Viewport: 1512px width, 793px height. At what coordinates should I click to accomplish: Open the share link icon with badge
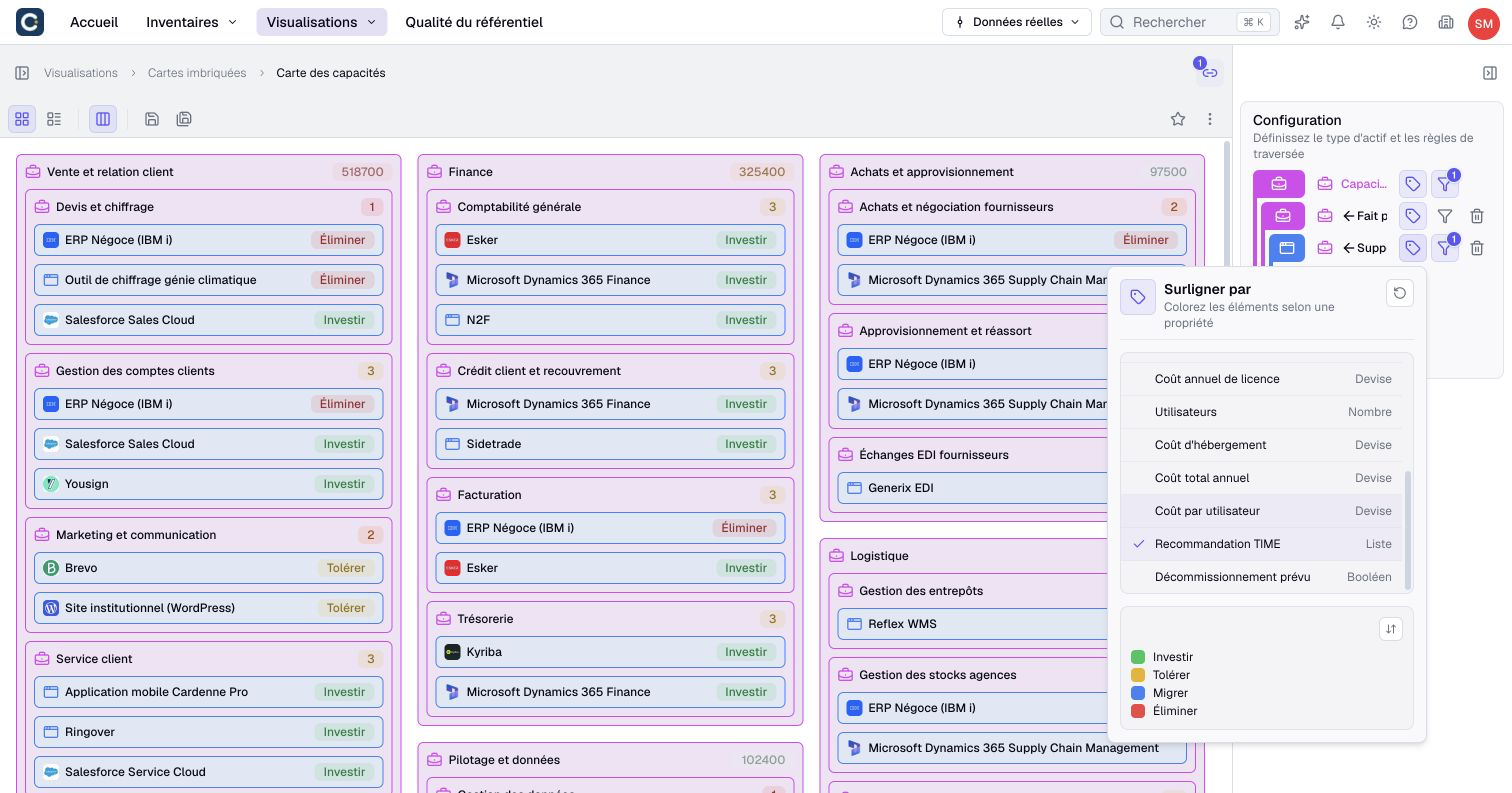point(1209,73)
